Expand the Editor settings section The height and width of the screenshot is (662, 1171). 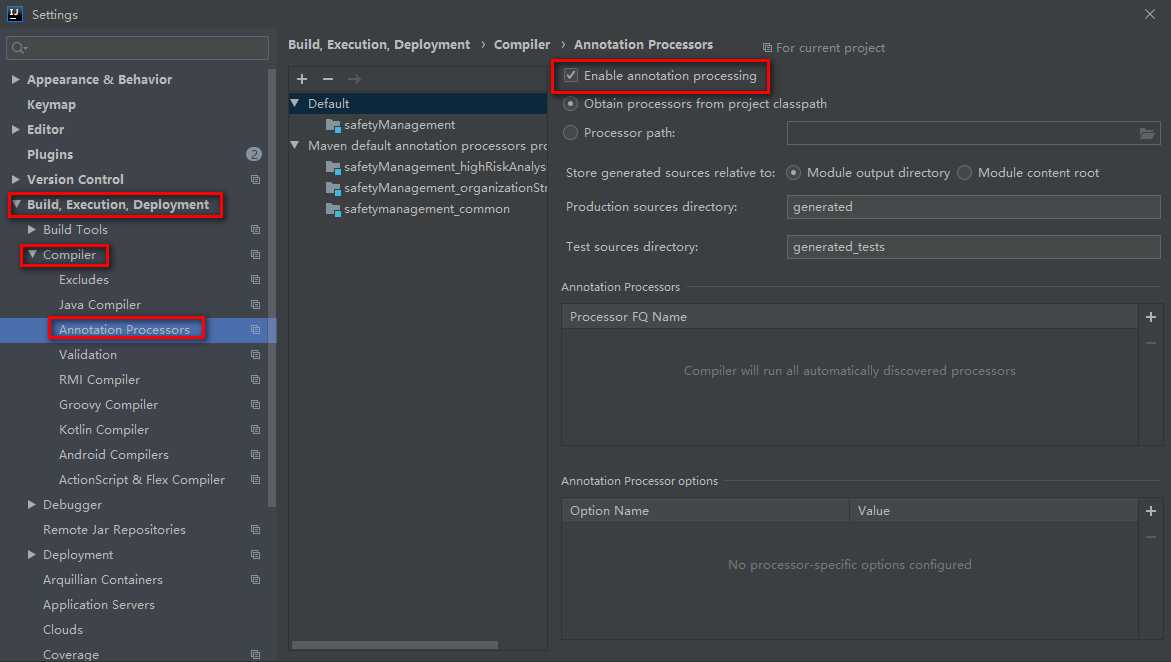(x=16, y=129)
